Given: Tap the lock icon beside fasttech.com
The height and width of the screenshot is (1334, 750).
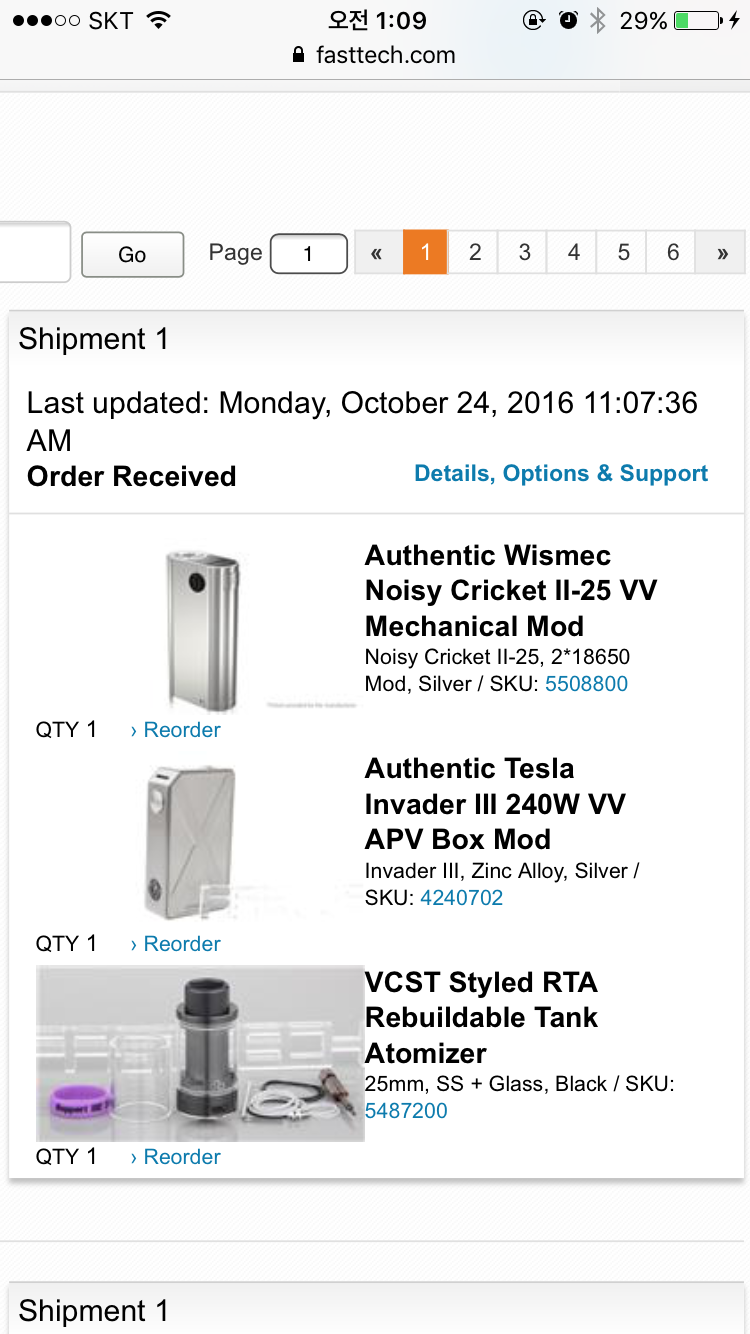Looking at the screenshot, I should pyautogui.click(x=298, y=56).
